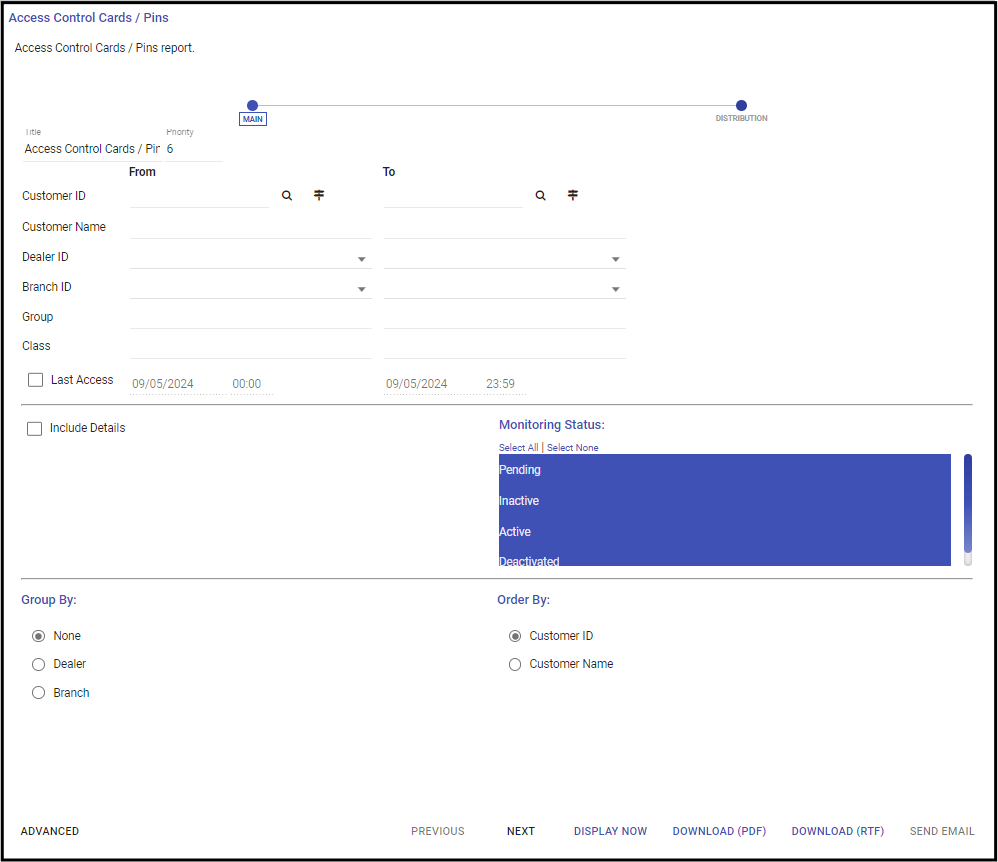The image size is (998, 862).
Task: Go to the DISTRIBUTION step marker
Action: click(741, 106)
